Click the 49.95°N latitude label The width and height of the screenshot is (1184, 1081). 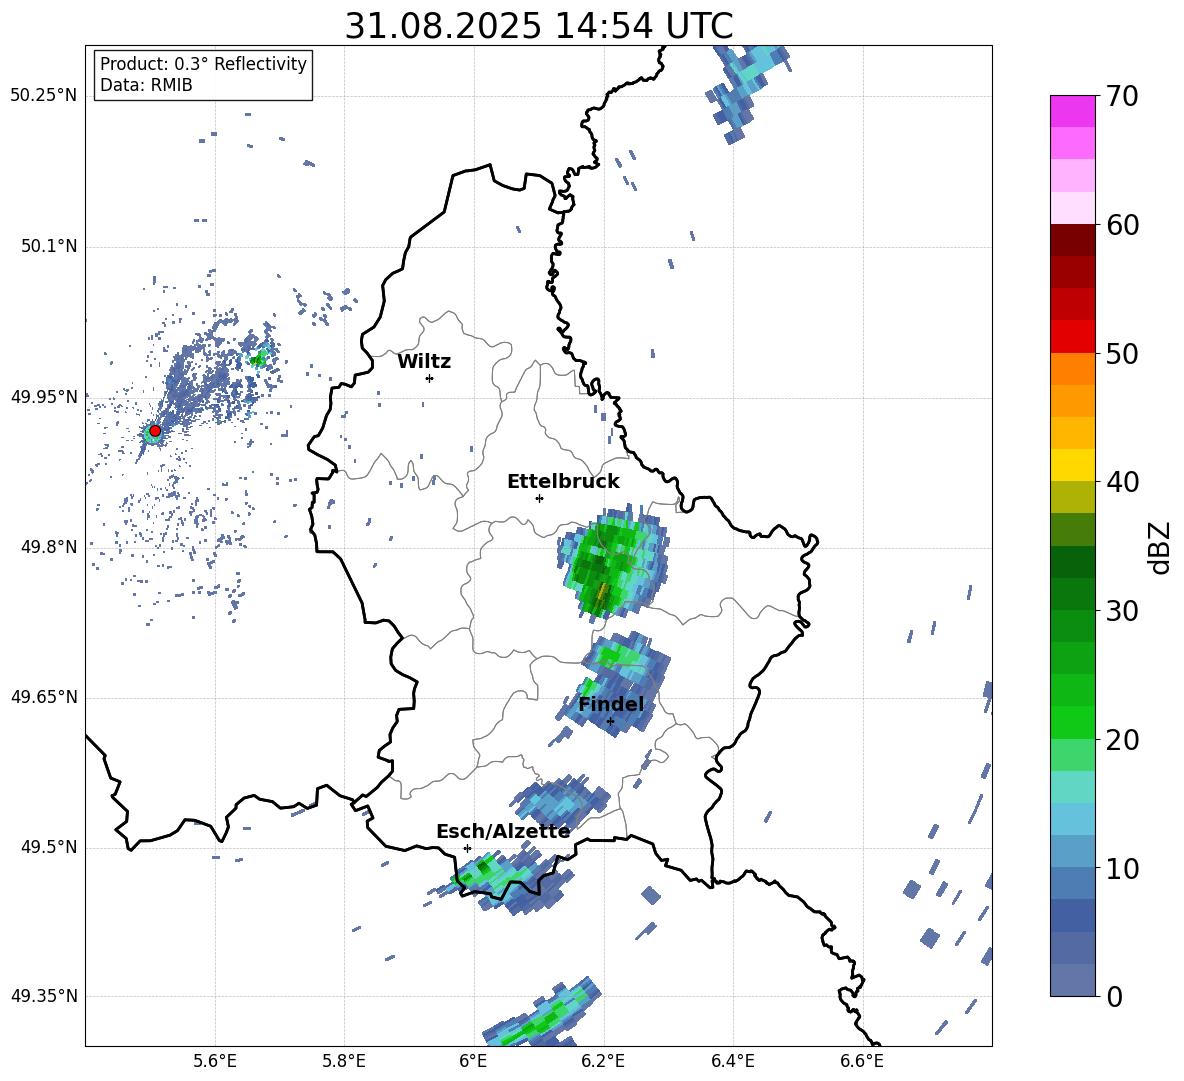[44, 397]
